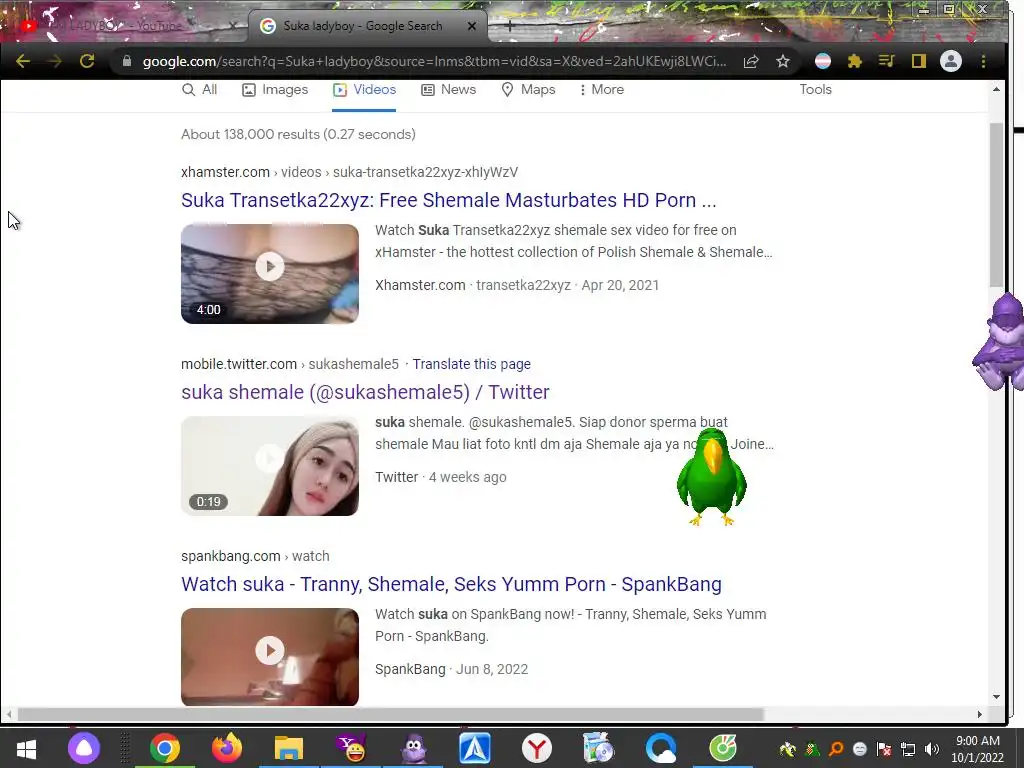
Task: Open Yahoo Messenger taskbar icon
Action: [351, 748]
